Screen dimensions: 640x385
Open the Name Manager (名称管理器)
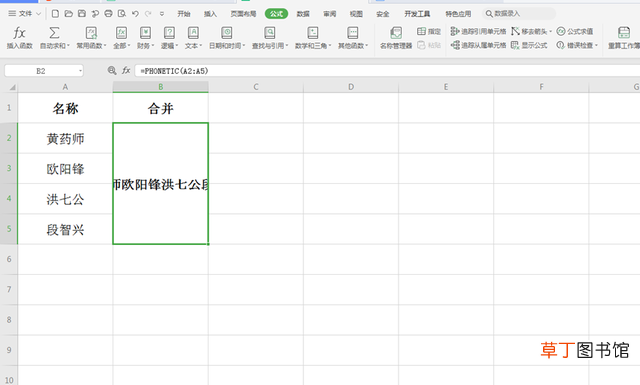tap(396, 38)
